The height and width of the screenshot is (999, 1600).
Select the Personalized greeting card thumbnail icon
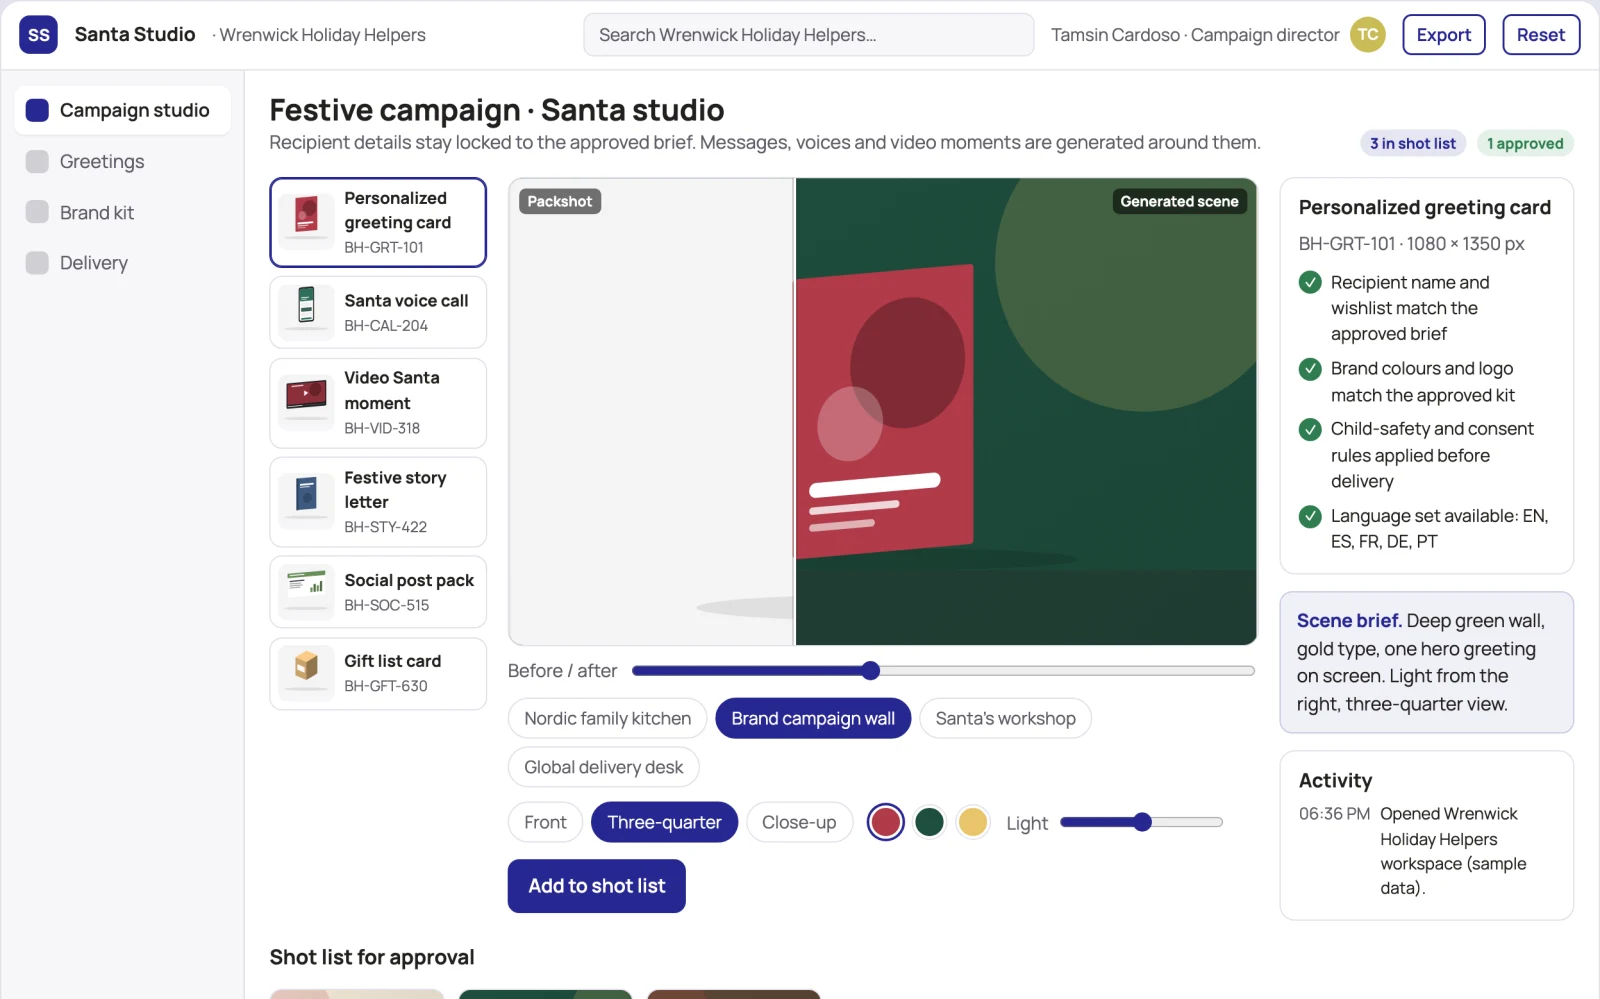click(306, 222)
